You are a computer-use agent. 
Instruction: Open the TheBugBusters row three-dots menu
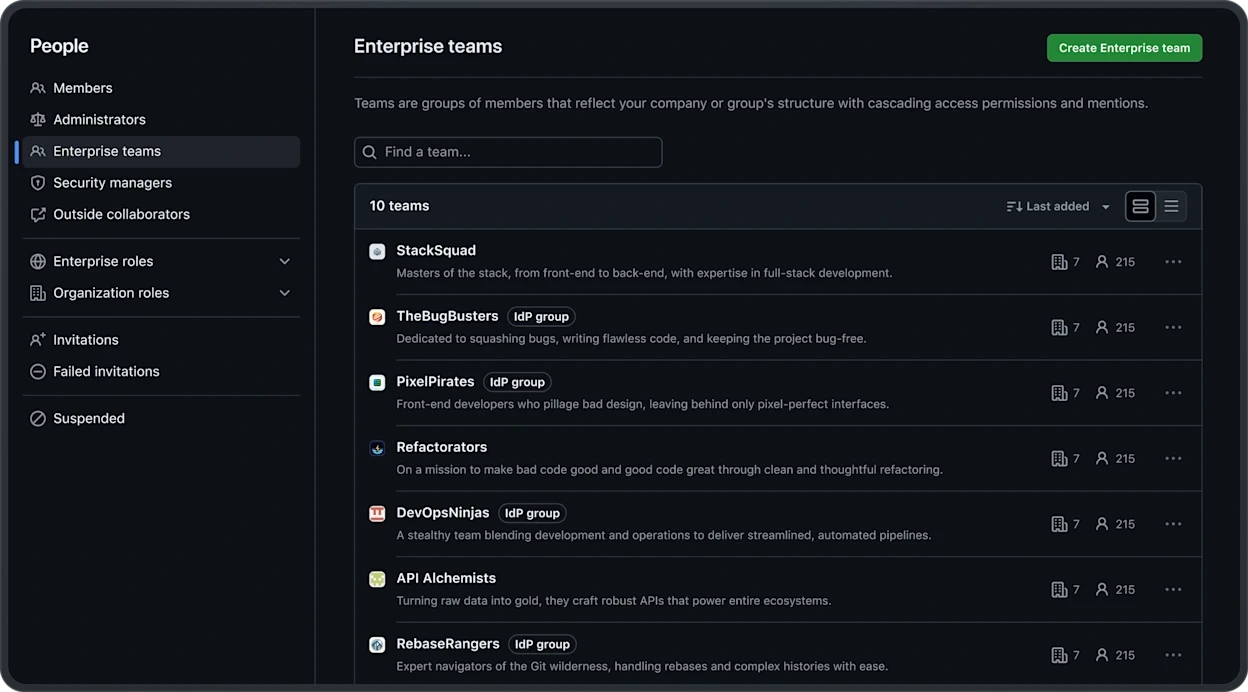click(x=1173, y=327)
